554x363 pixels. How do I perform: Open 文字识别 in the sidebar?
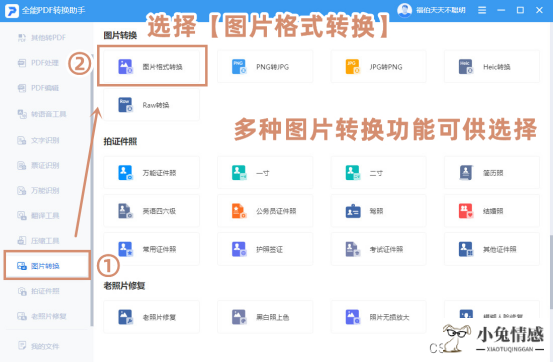coord(38,140)
